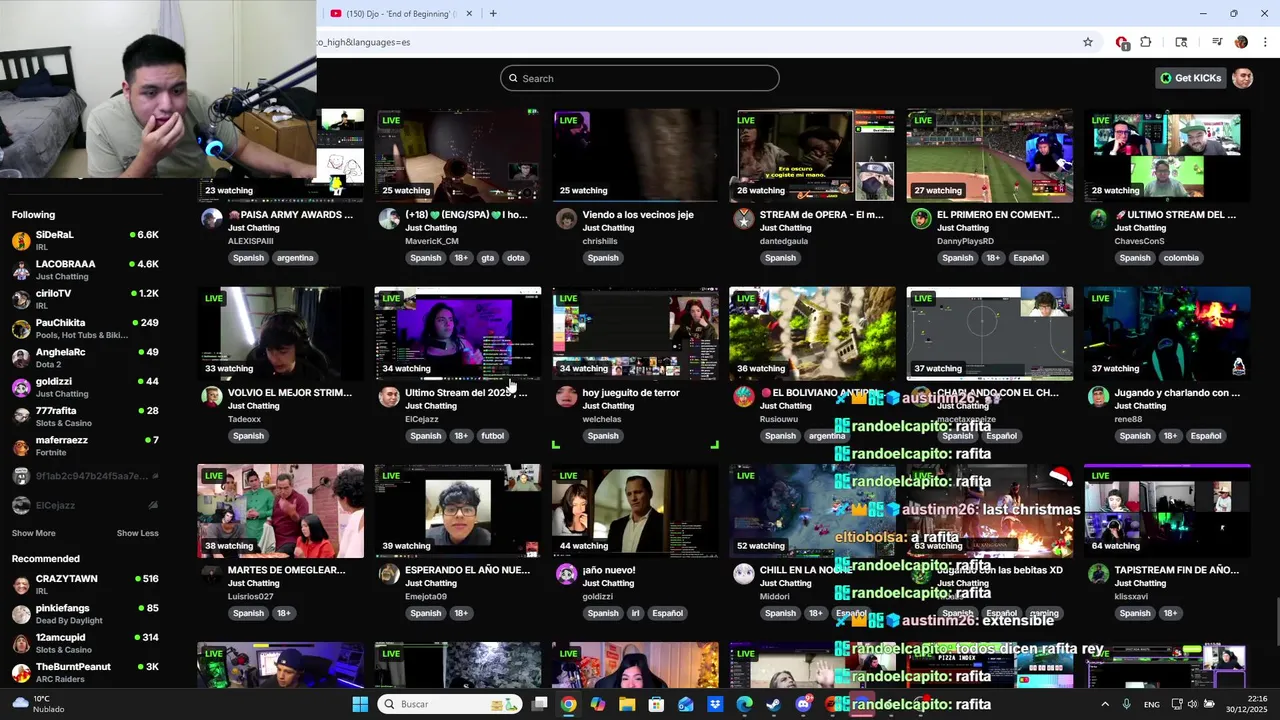Open goldizzi streamer avatar under año nuevo
Viewport: 1280px width, 720px height.
(566, 574)
